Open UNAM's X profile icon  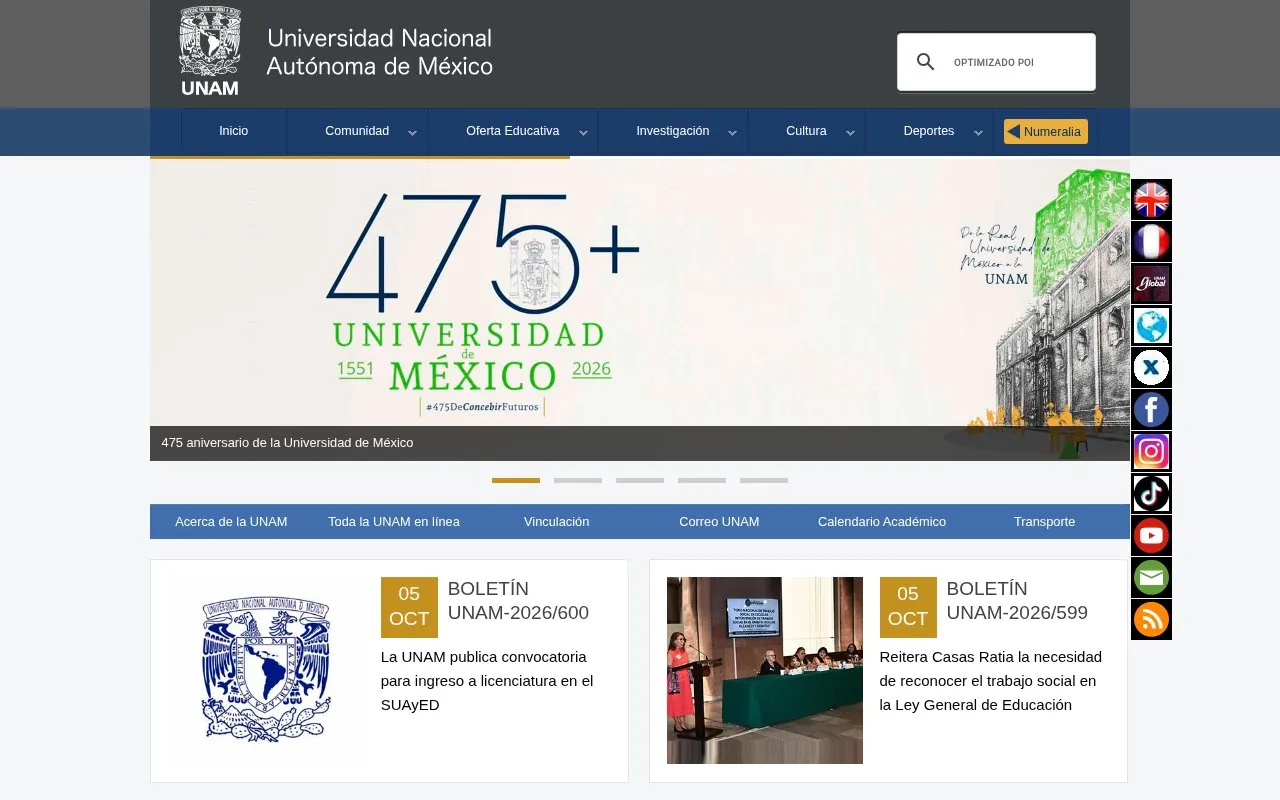(x=1151, y=368)
